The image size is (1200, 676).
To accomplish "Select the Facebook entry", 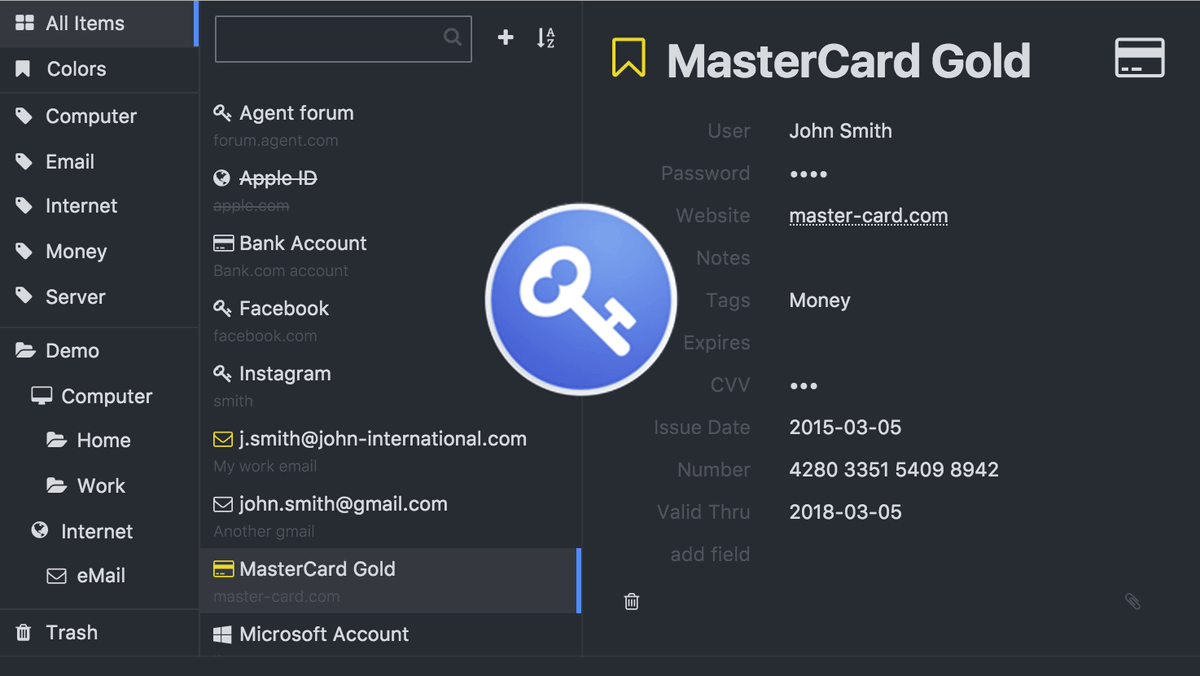I will (x=390, y=320).
